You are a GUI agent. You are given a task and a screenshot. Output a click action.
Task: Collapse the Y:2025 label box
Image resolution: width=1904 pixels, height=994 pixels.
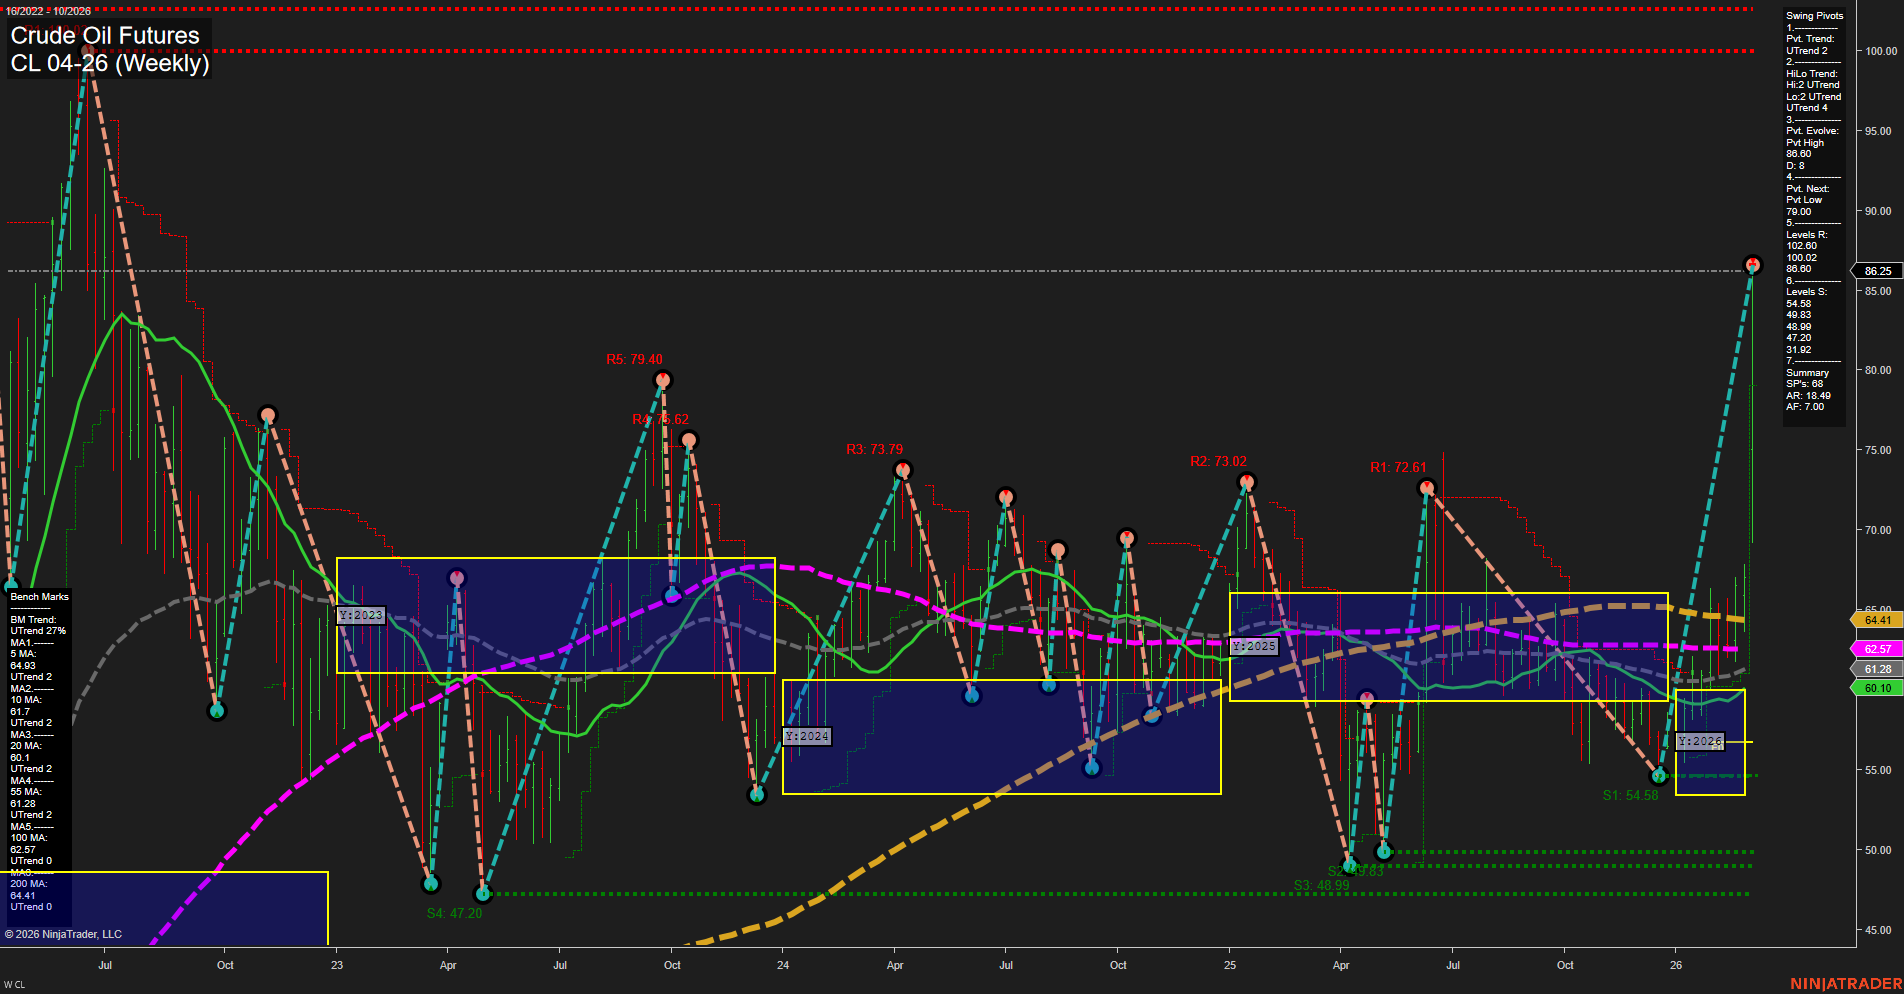click(1253, 646)
